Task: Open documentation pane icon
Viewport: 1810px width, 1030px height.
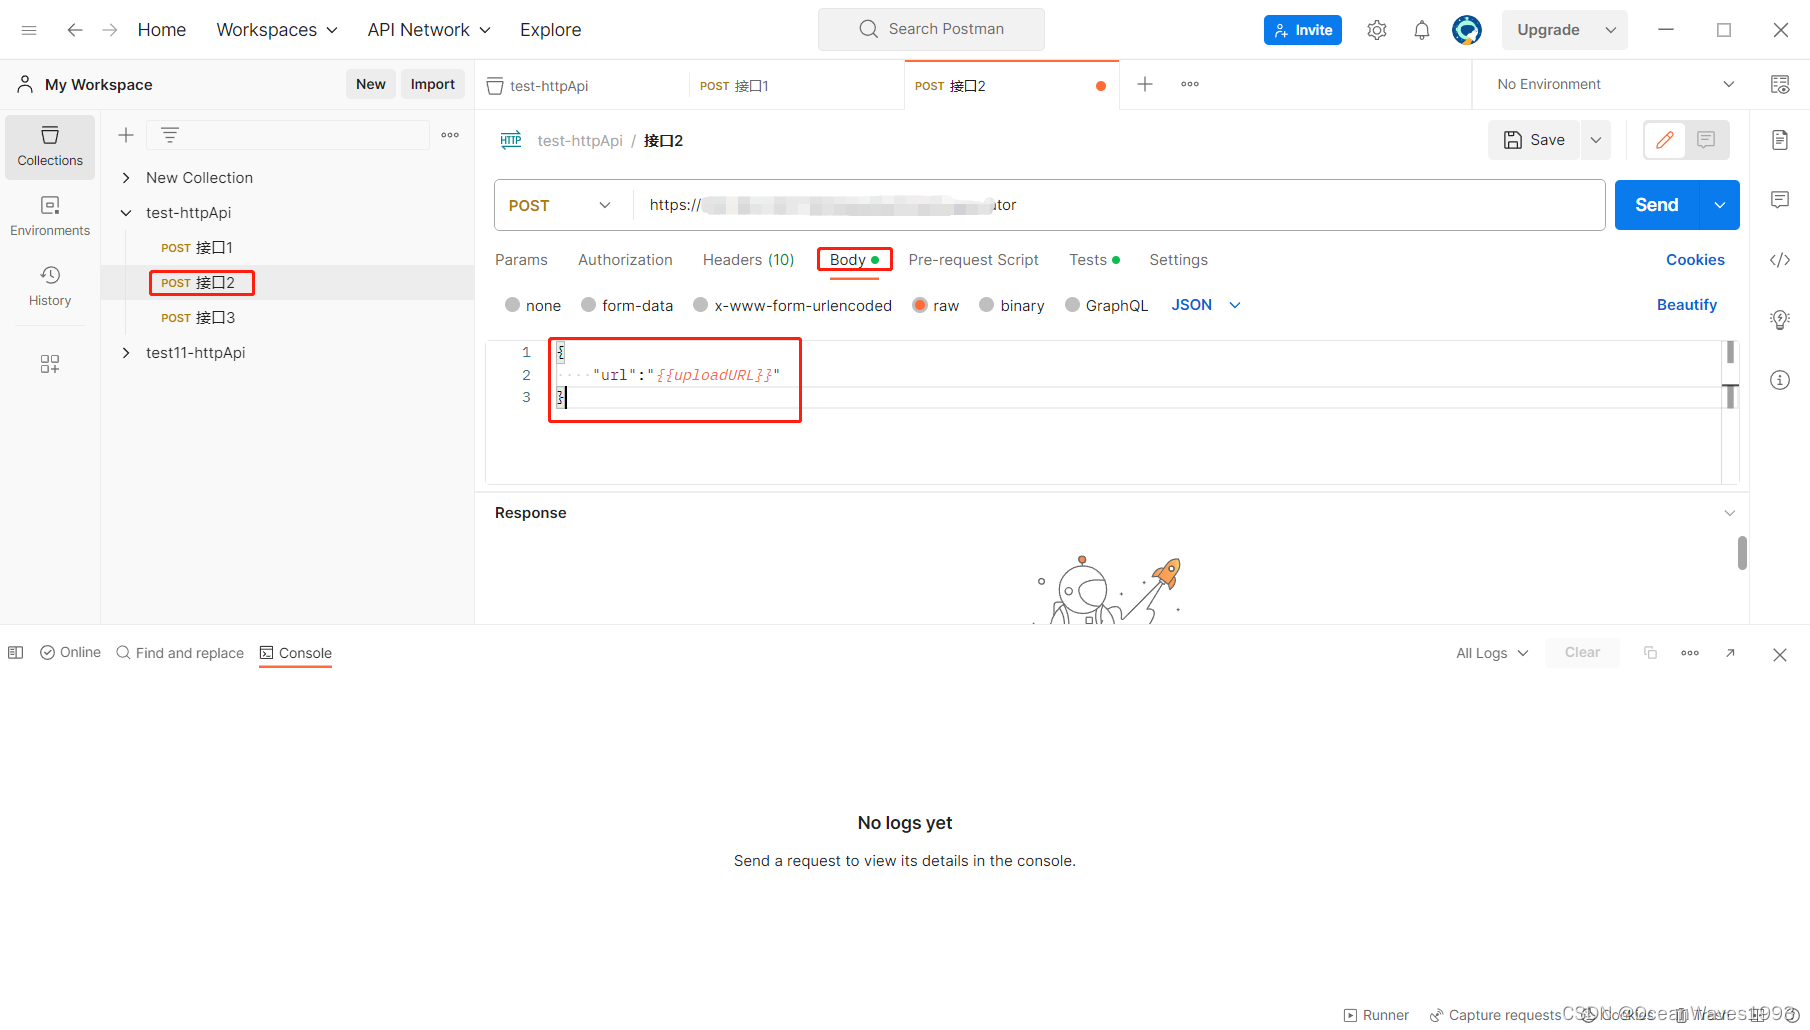Action: (1780, 140)
